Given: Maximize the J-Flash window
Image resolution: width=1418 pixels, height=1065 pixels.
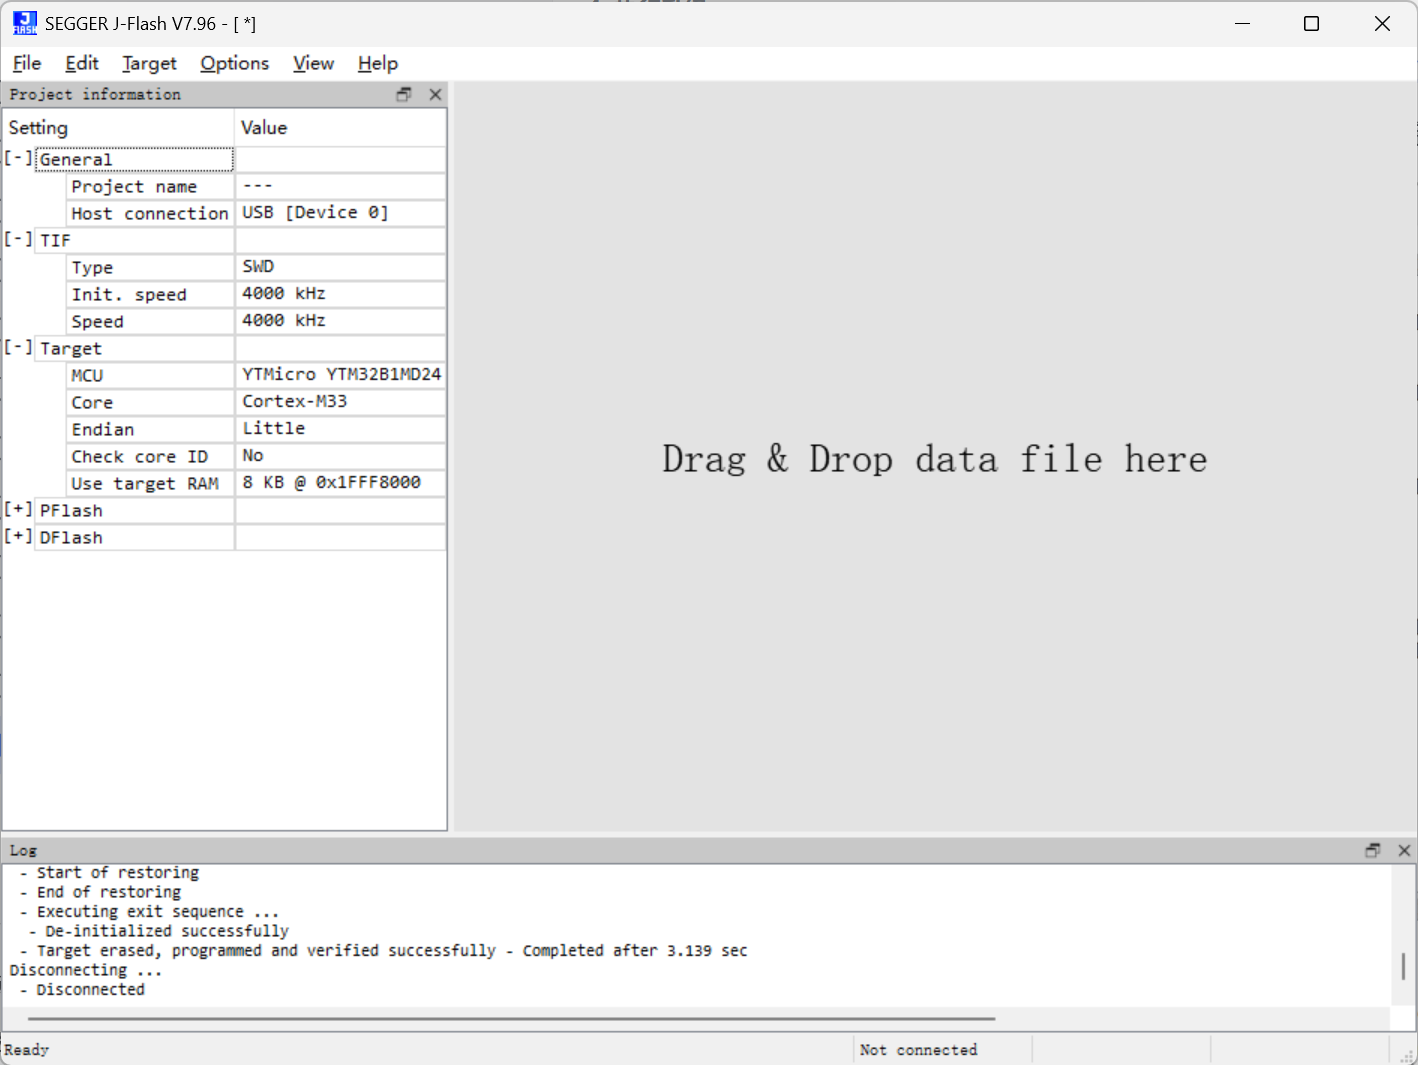Looking at the screenshot, I should [x=1312, y=23].
